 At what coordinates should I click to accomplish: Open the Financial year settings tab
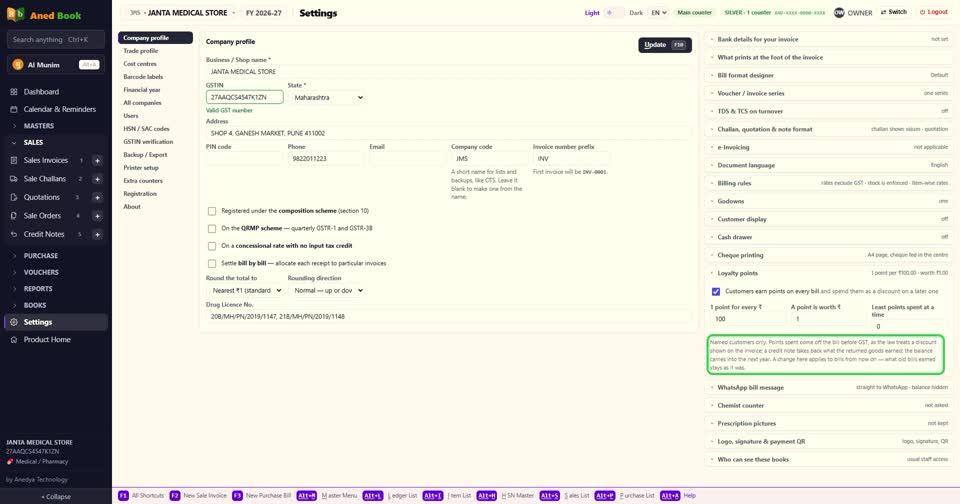[155, 89]
